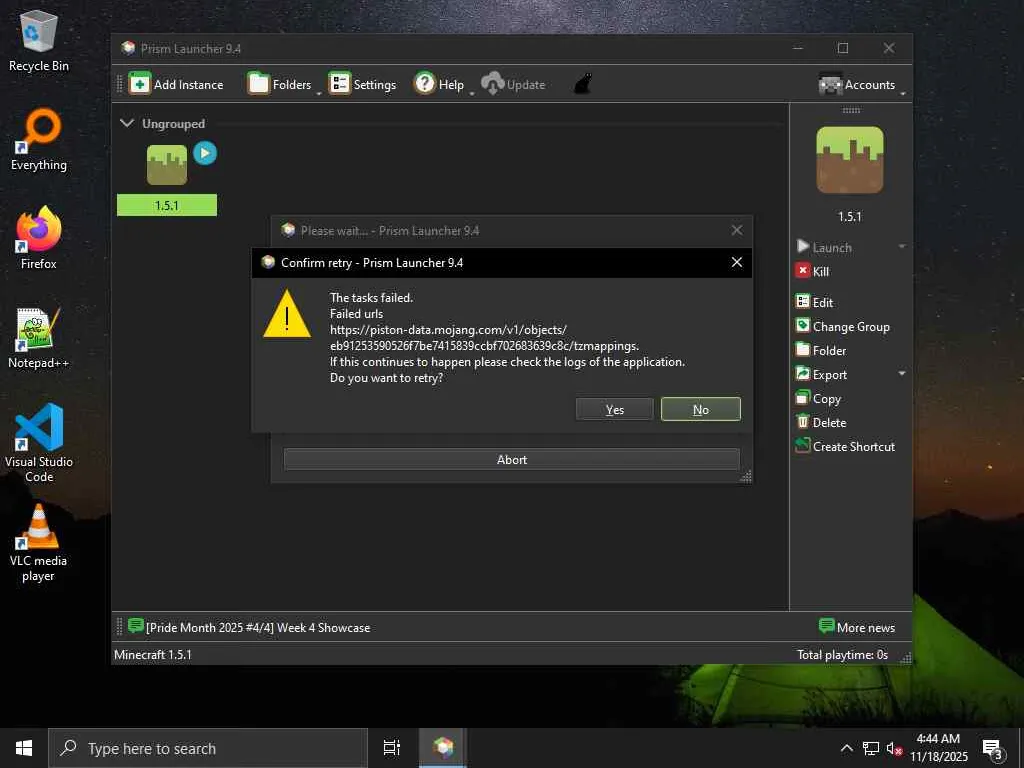Click the muted volume tray icon
Image resolution: width=1024 pixels, height=768 pixels.
click(x=894, y=748)
